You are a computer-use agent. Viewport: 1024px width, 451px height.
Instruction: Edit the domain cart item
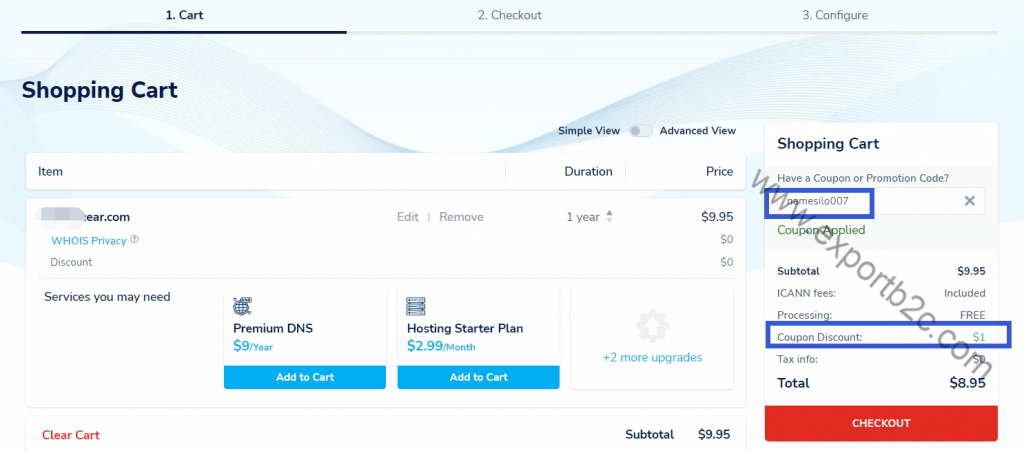point(407,217)
